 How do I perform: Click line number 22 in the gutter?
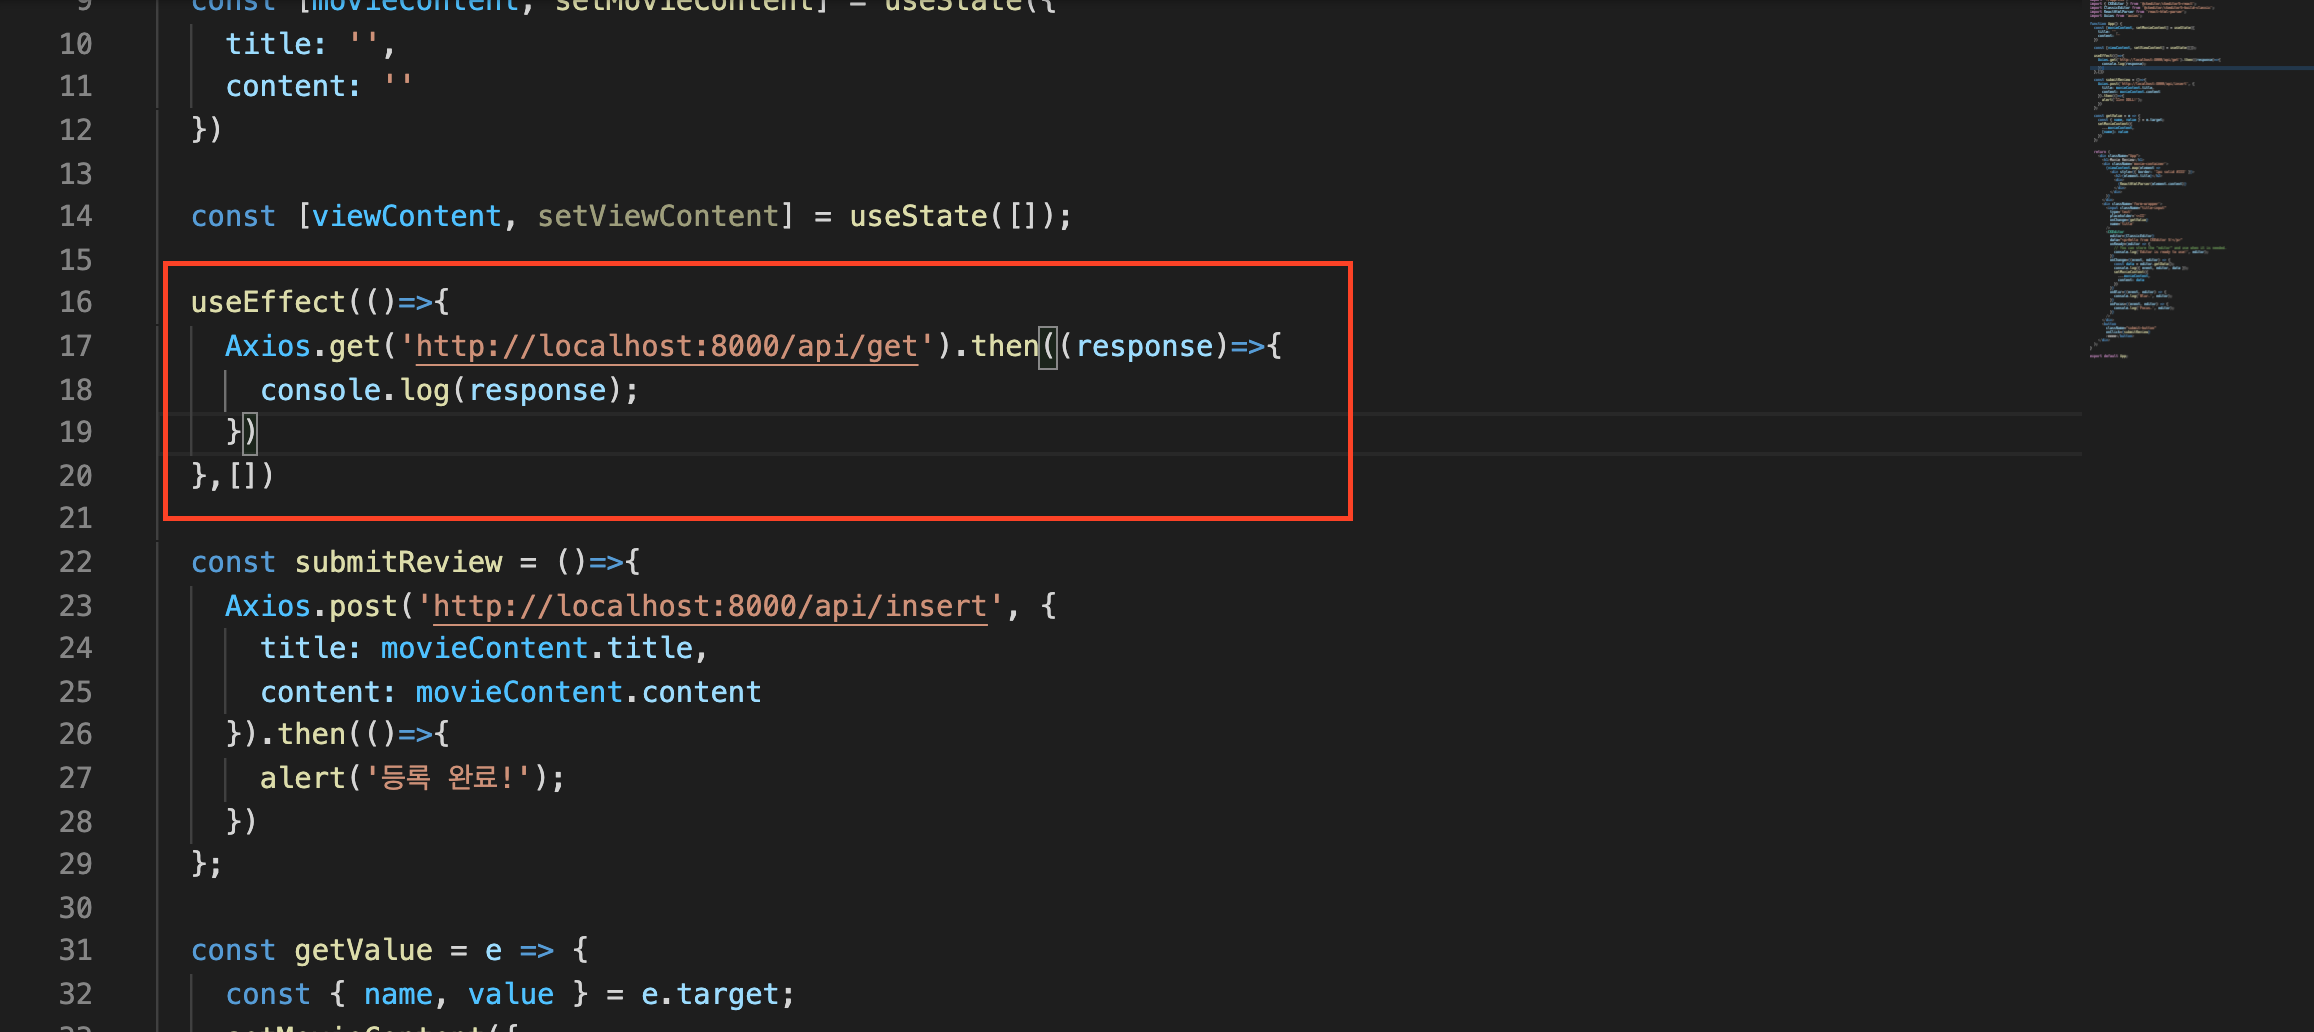click(x=75, y=562)
